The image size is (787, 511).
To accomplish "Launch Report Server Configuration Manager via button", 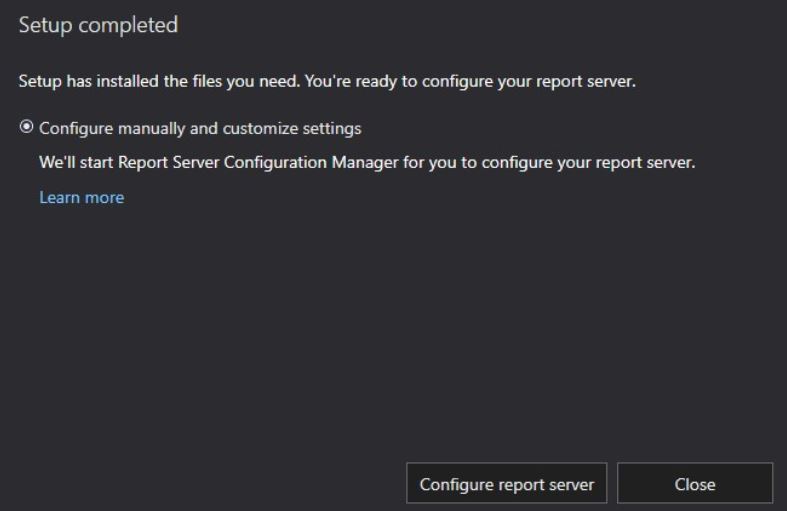I will [x=506, y=483].
